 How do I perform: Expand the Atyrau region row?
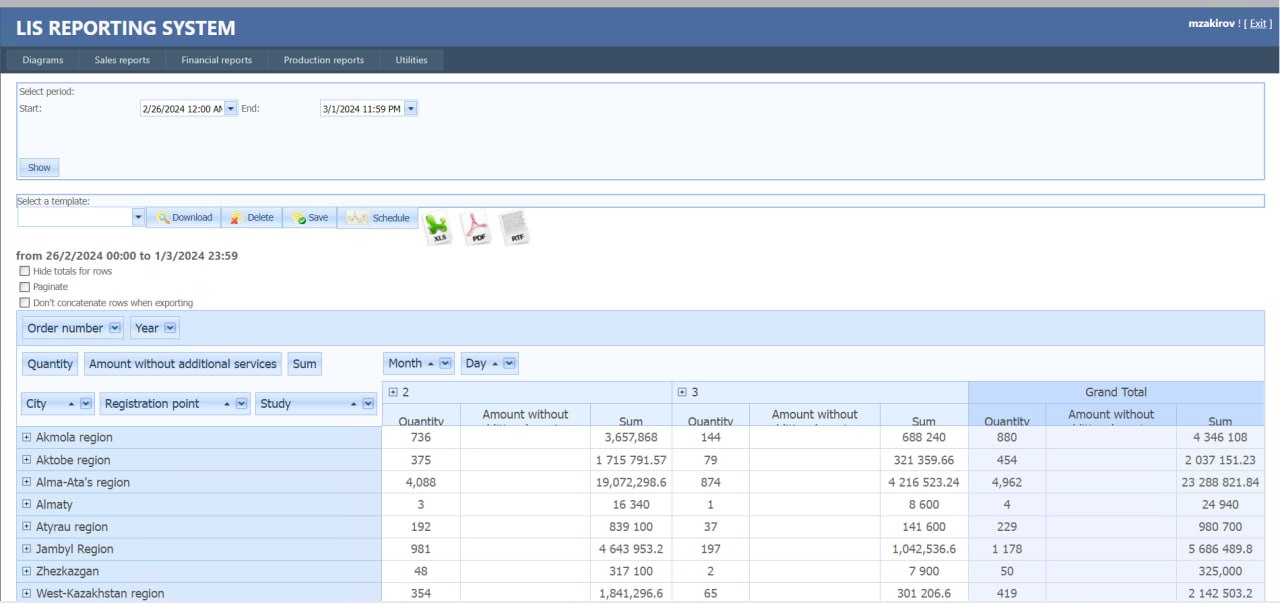(27, 526)
